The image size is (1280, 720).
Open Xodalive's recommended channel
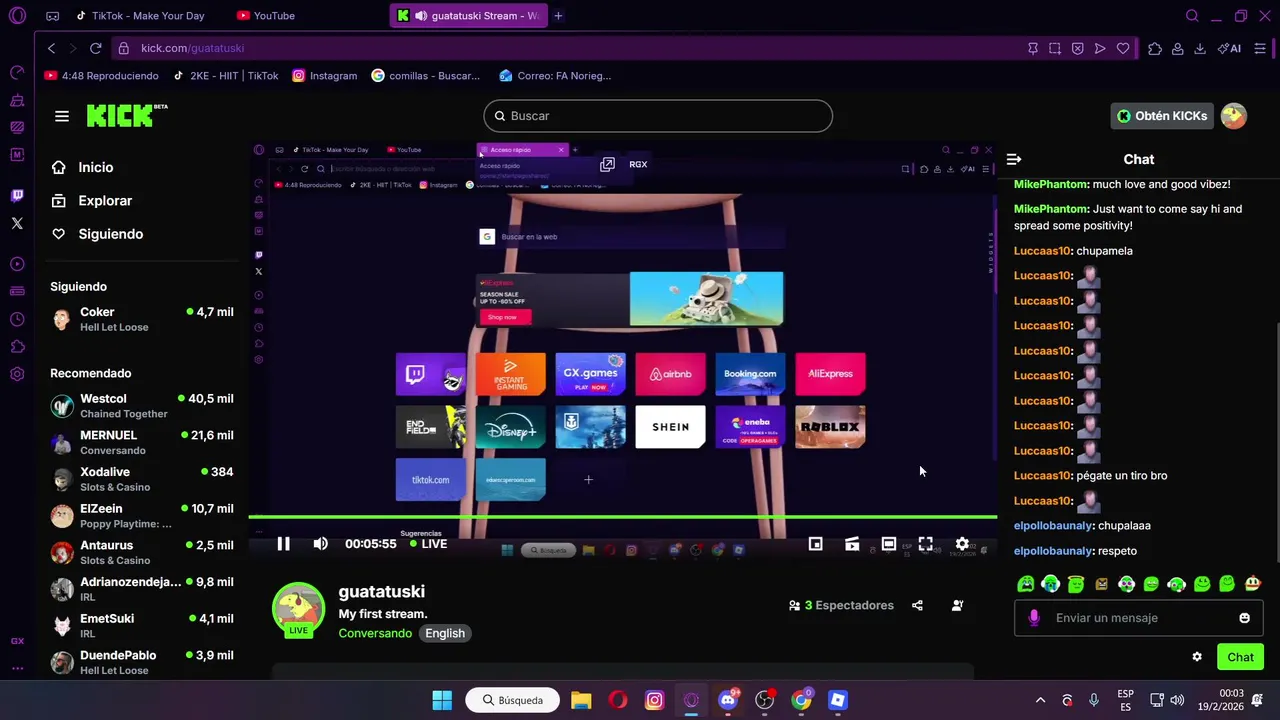pos(142,479)
